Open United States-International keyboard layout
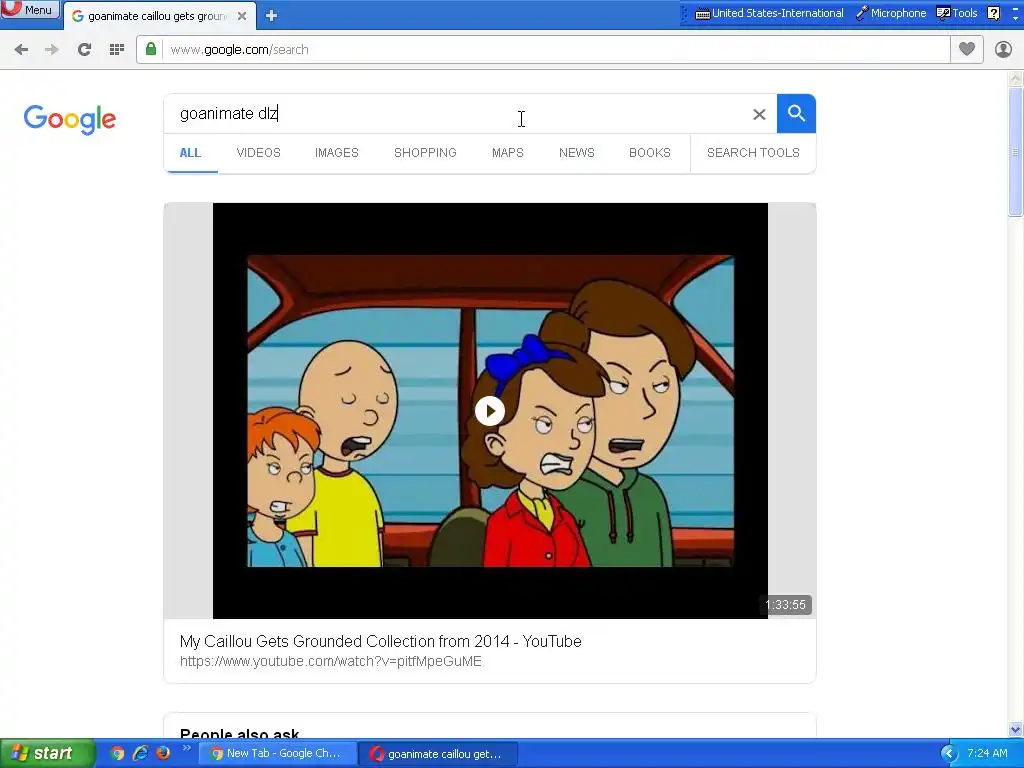The width and height of the screenshot is (1024, 768). pos(769,13)
